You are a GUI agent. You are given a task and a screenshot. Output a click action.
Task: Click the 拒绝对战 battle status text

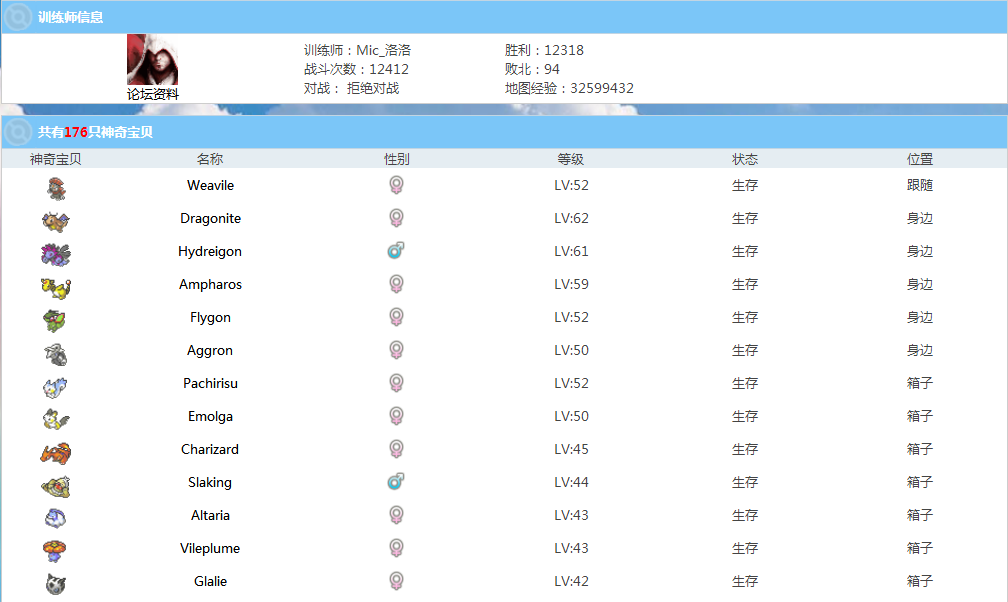pos(373,88)
